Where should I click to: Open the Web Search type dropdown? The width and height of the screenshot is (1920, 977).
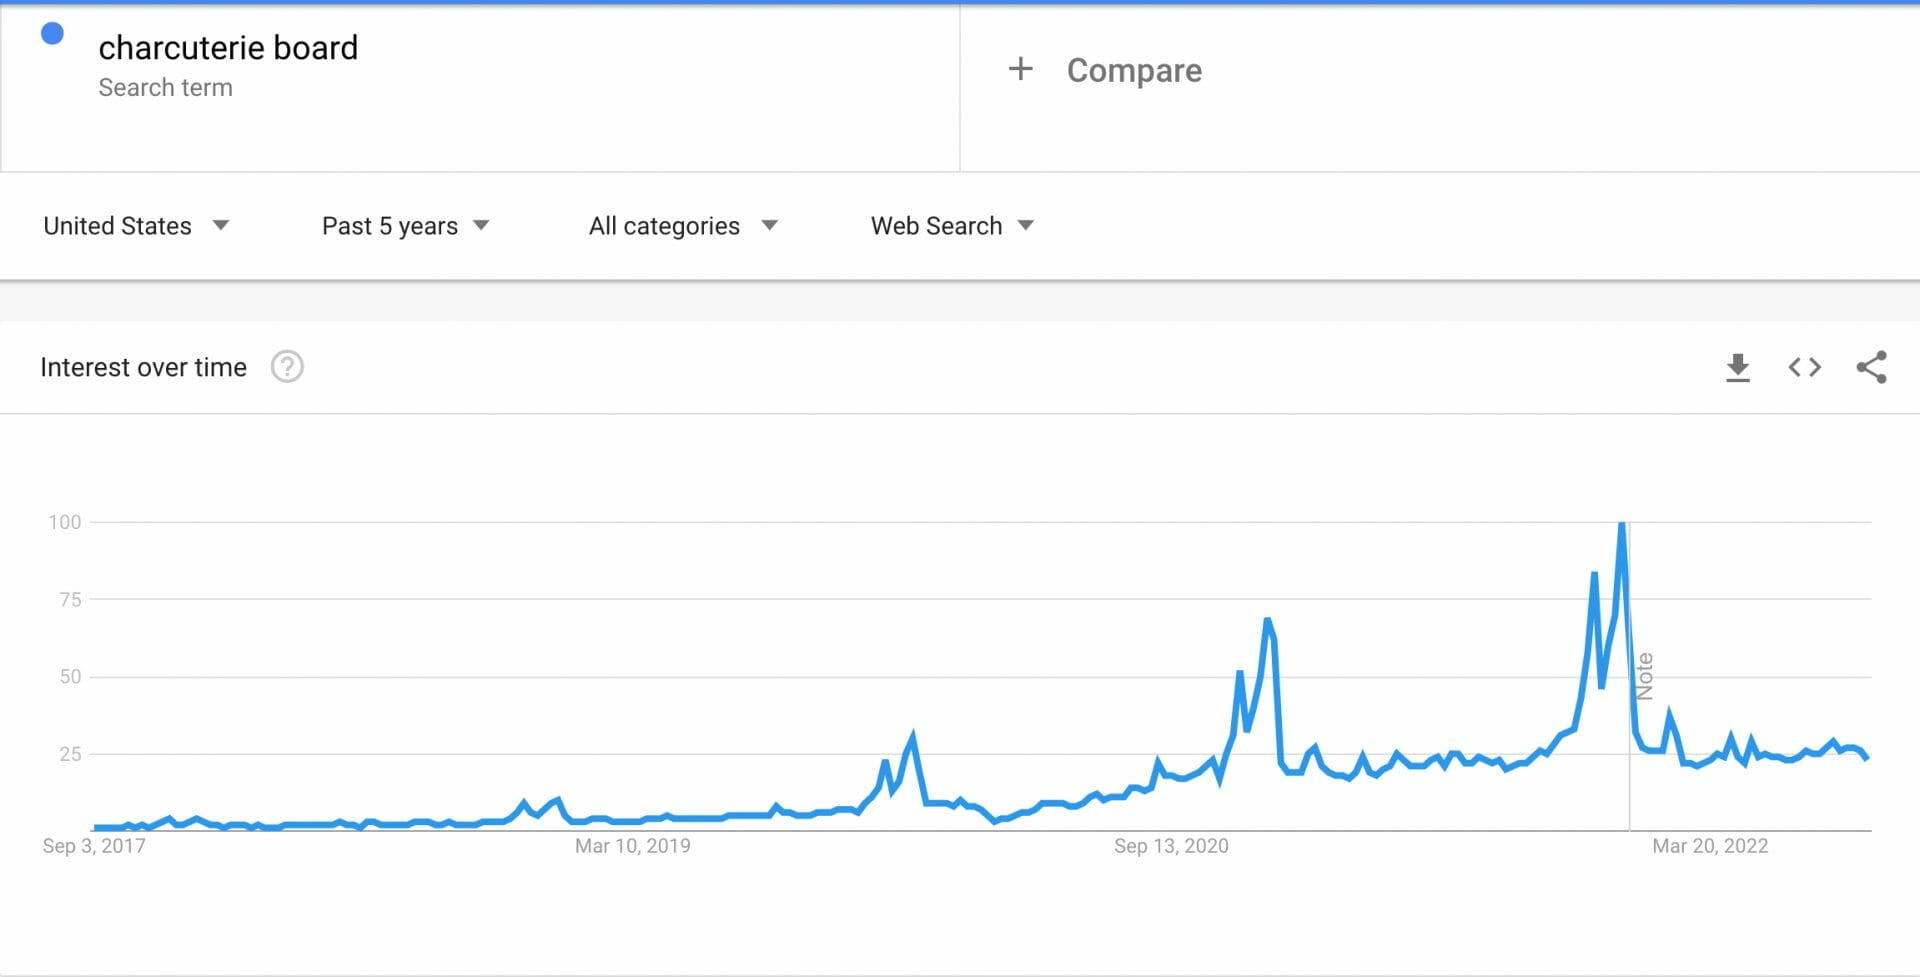pyautogui.click(x=952, y=226)
